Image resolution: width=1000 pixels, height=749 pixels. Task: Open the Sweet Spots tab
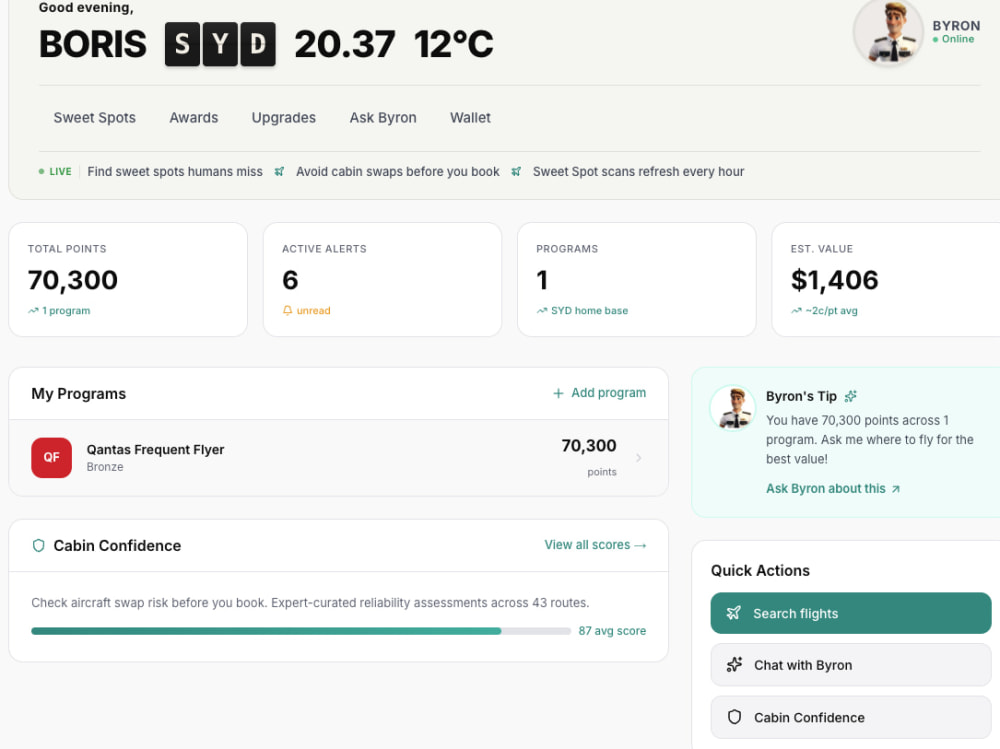point(94,117)
